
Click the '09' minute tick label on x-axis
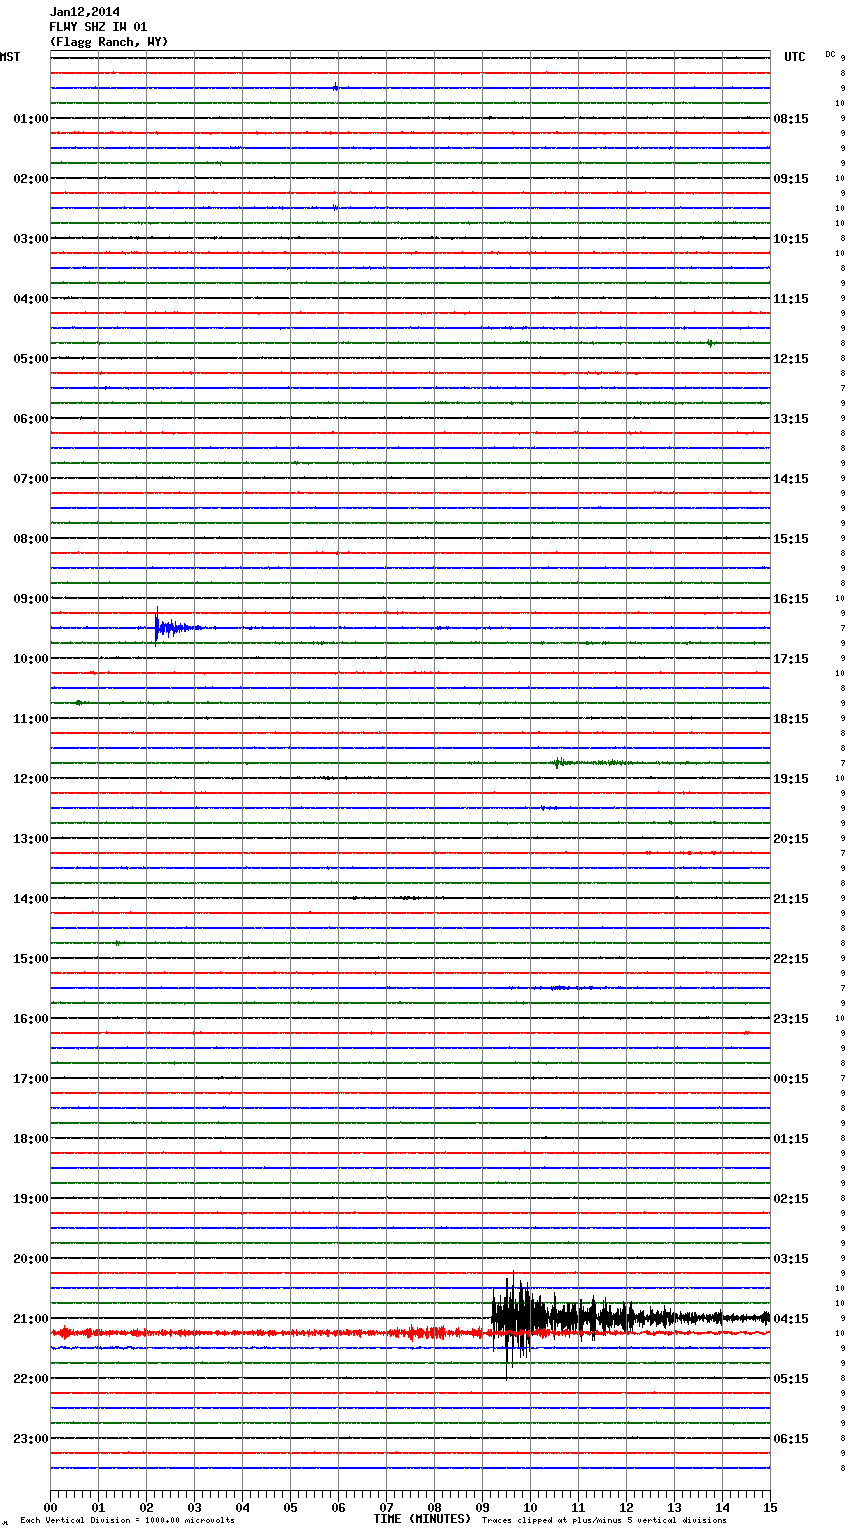pos(482,1507)
